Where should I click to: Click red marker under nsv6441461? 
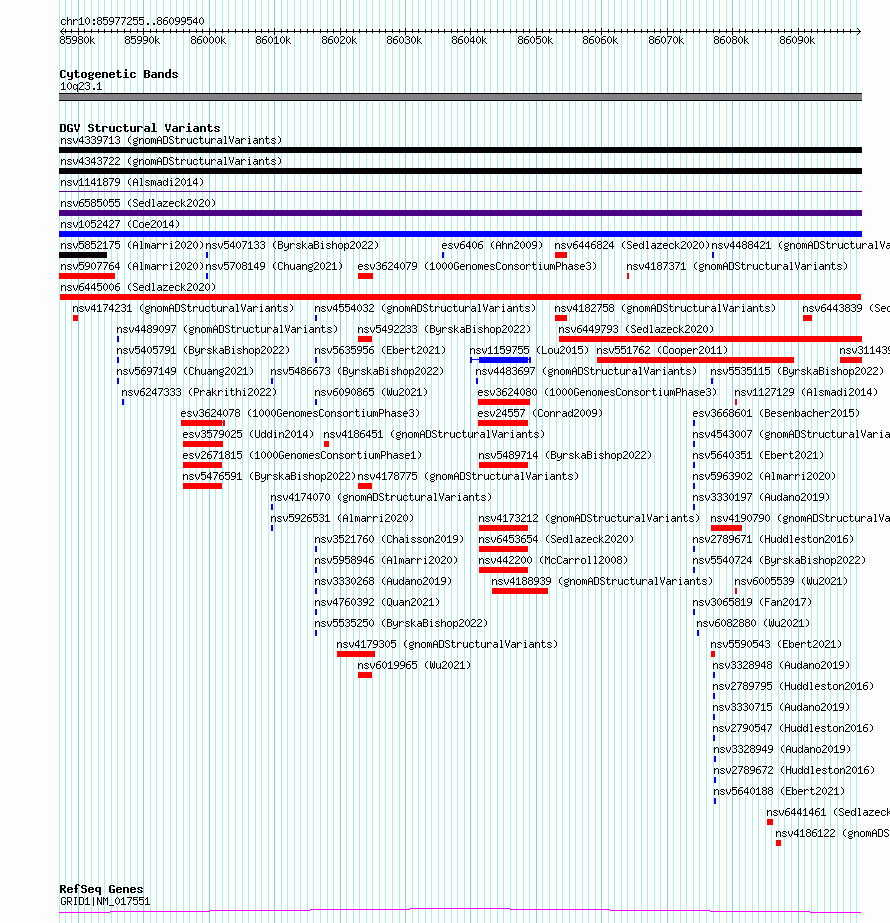(x=770, y=822)
